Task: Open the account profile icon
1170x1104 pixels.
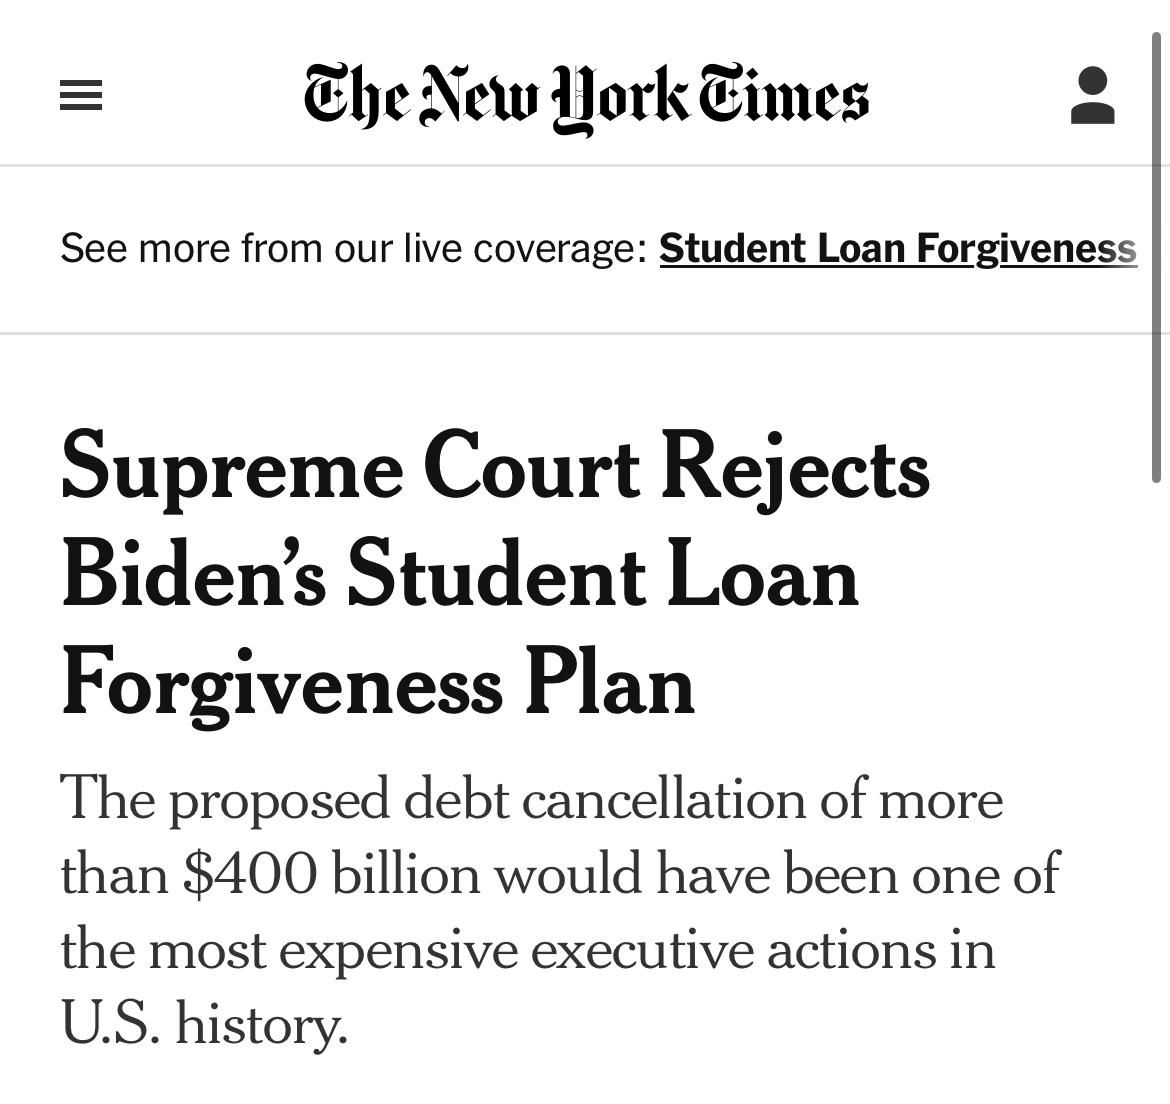Action: click(1092, 95)
